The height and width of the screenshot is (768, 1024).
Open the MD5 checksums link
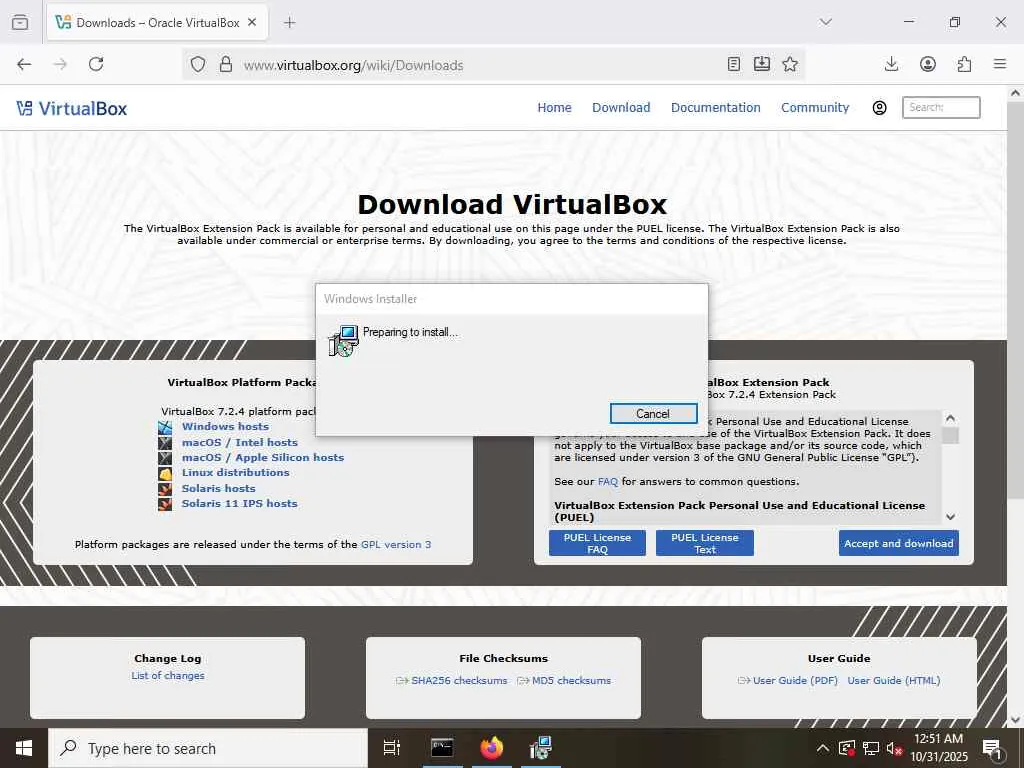pyautogui.click(x=571, y=680)
